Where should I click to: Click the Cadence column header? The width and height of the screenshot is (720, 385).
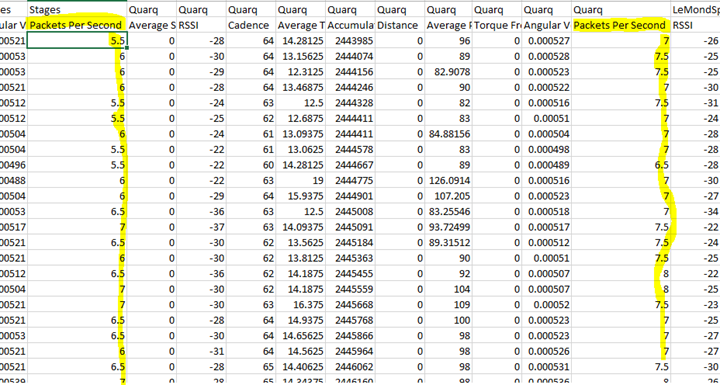pyautogui.click(x=251, y=25)
